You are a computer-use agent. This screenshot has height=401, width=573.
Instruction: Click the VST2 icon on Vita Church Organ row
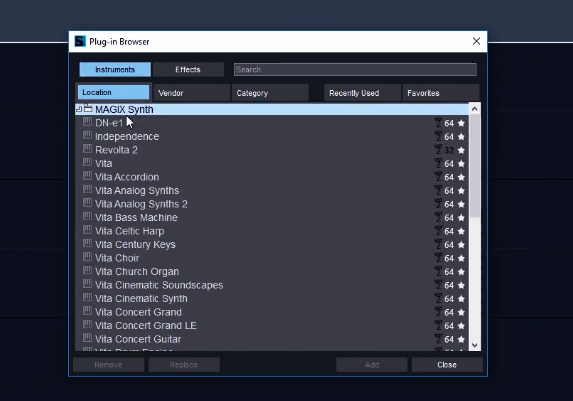point(438,272)
